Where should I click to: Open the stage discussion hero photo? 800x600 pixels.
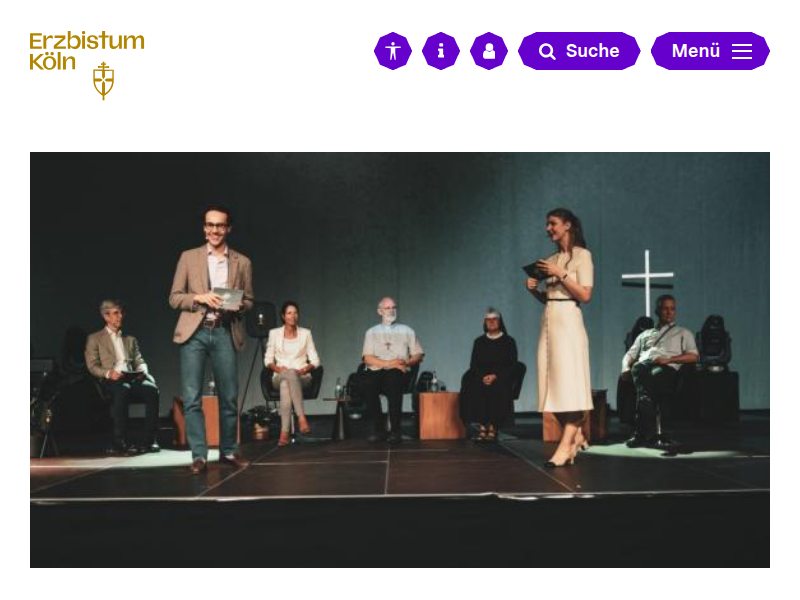tap(400, 360)
